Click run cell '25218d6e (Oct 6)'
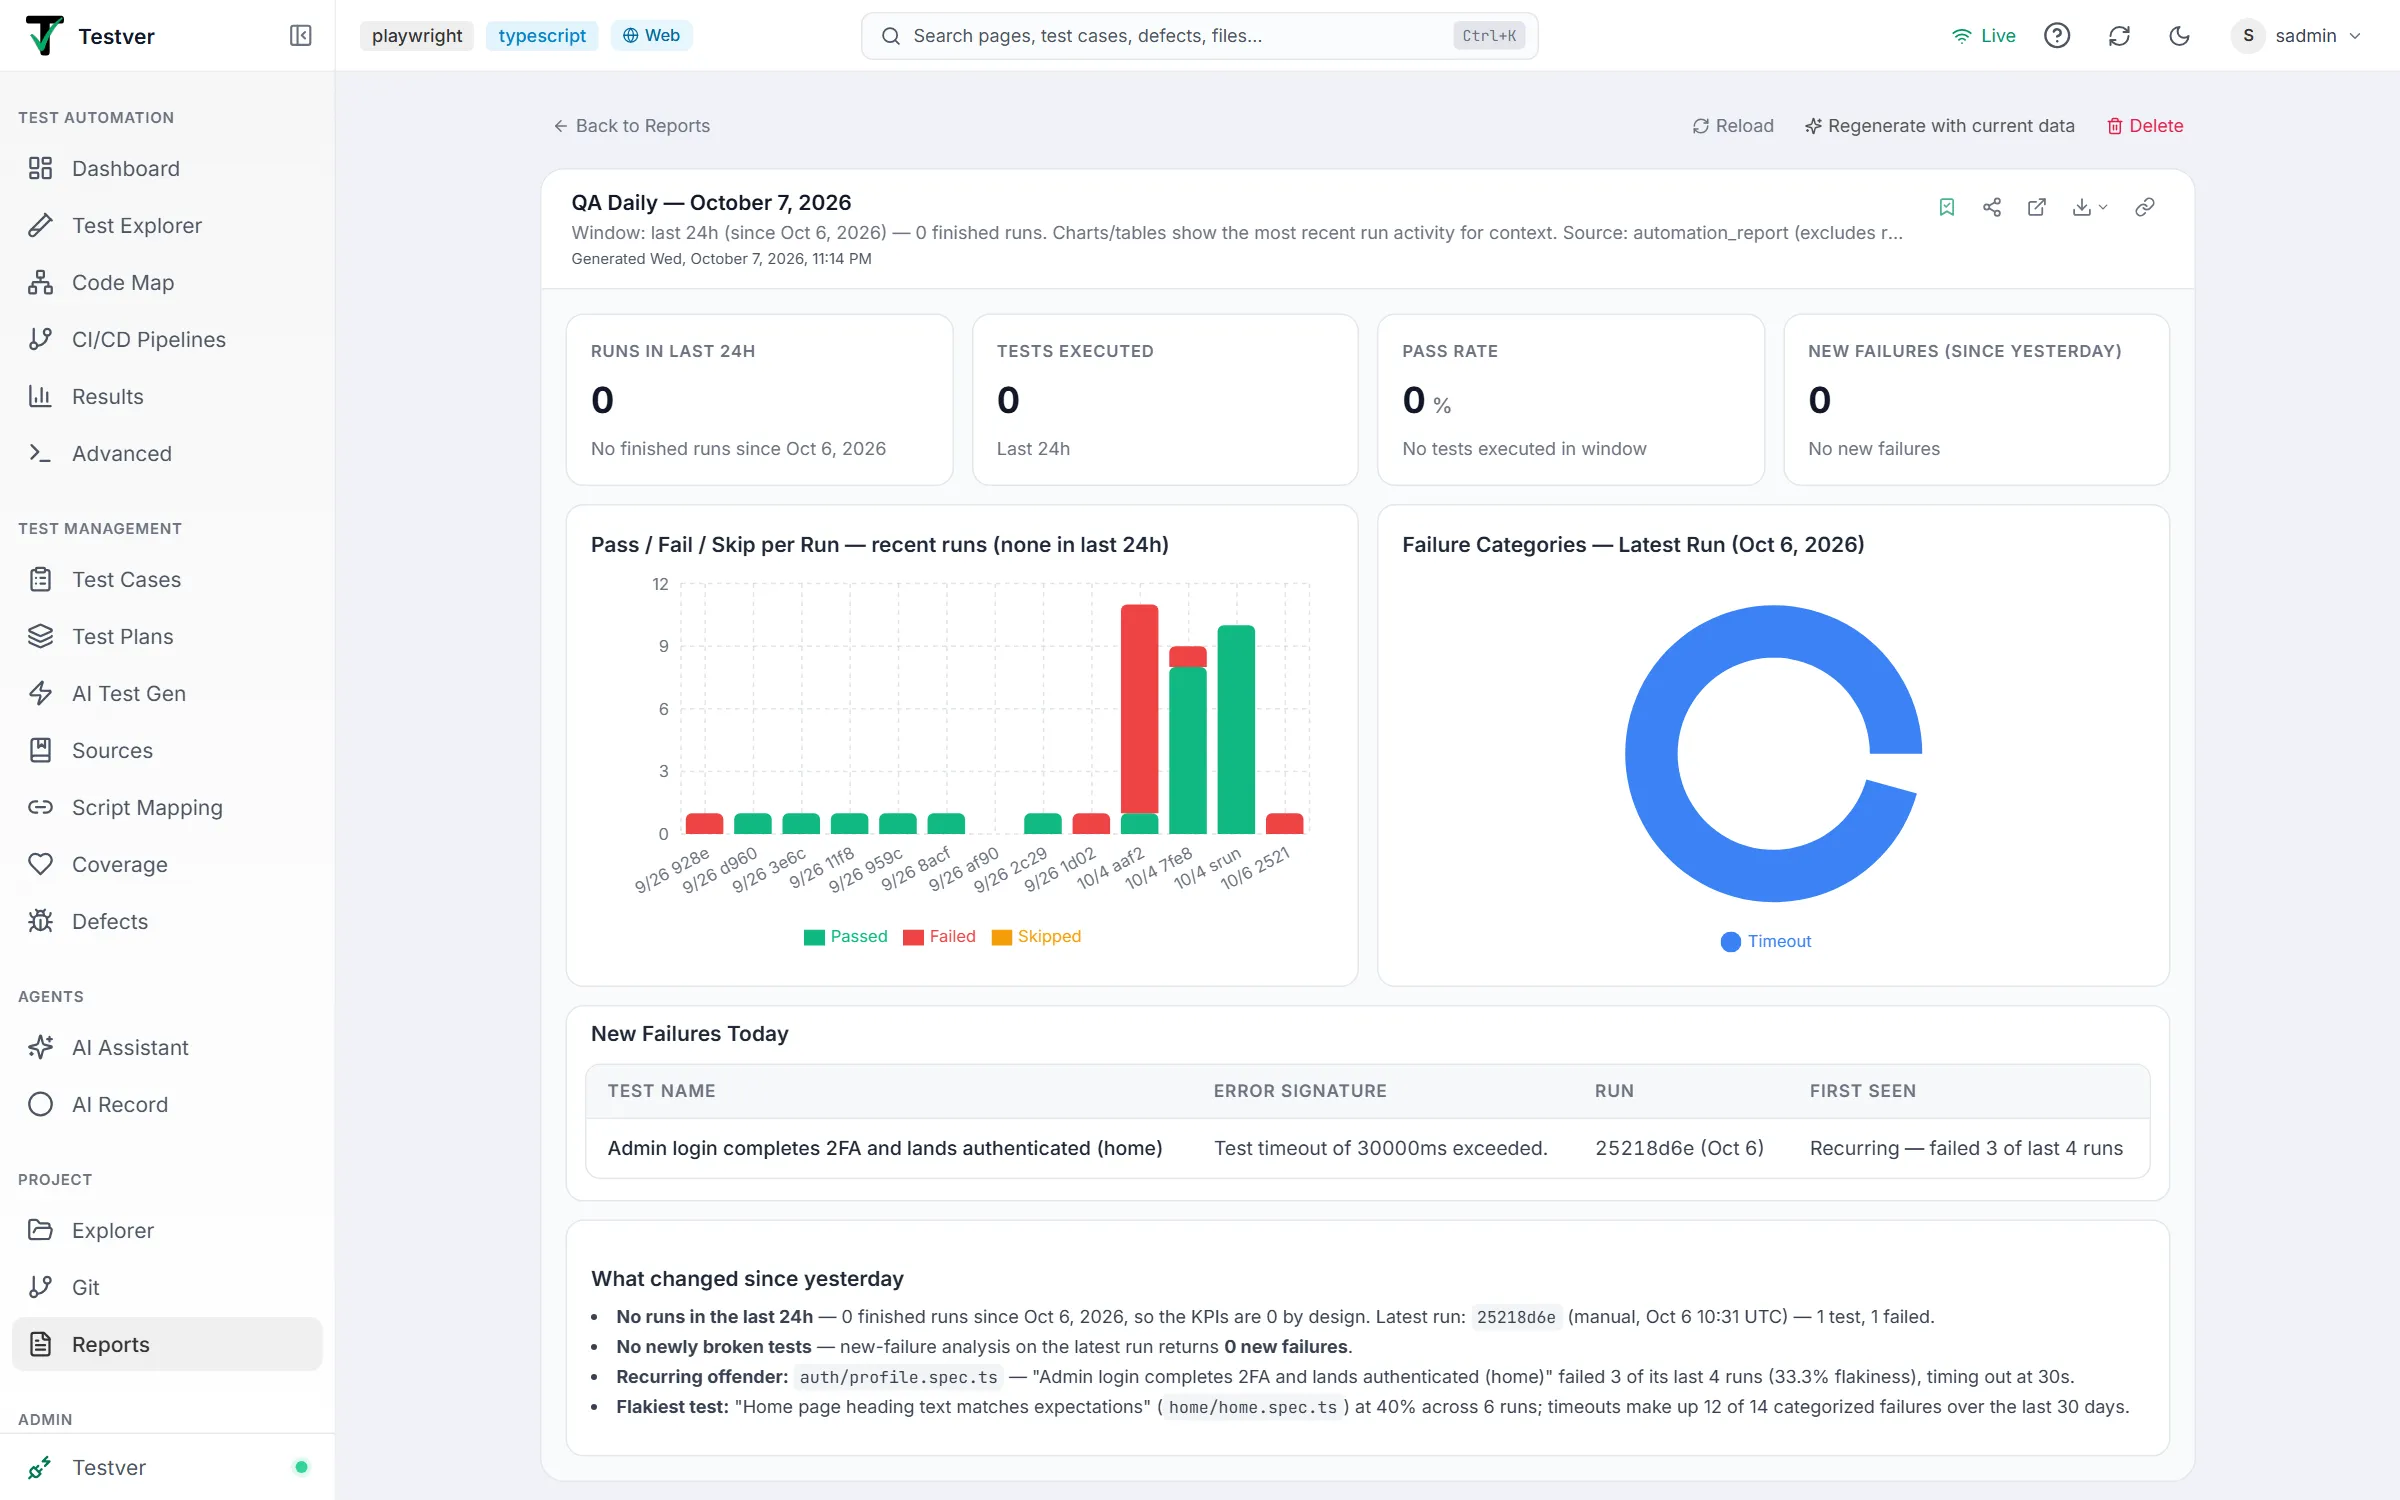 [x=1679, y=1148]
